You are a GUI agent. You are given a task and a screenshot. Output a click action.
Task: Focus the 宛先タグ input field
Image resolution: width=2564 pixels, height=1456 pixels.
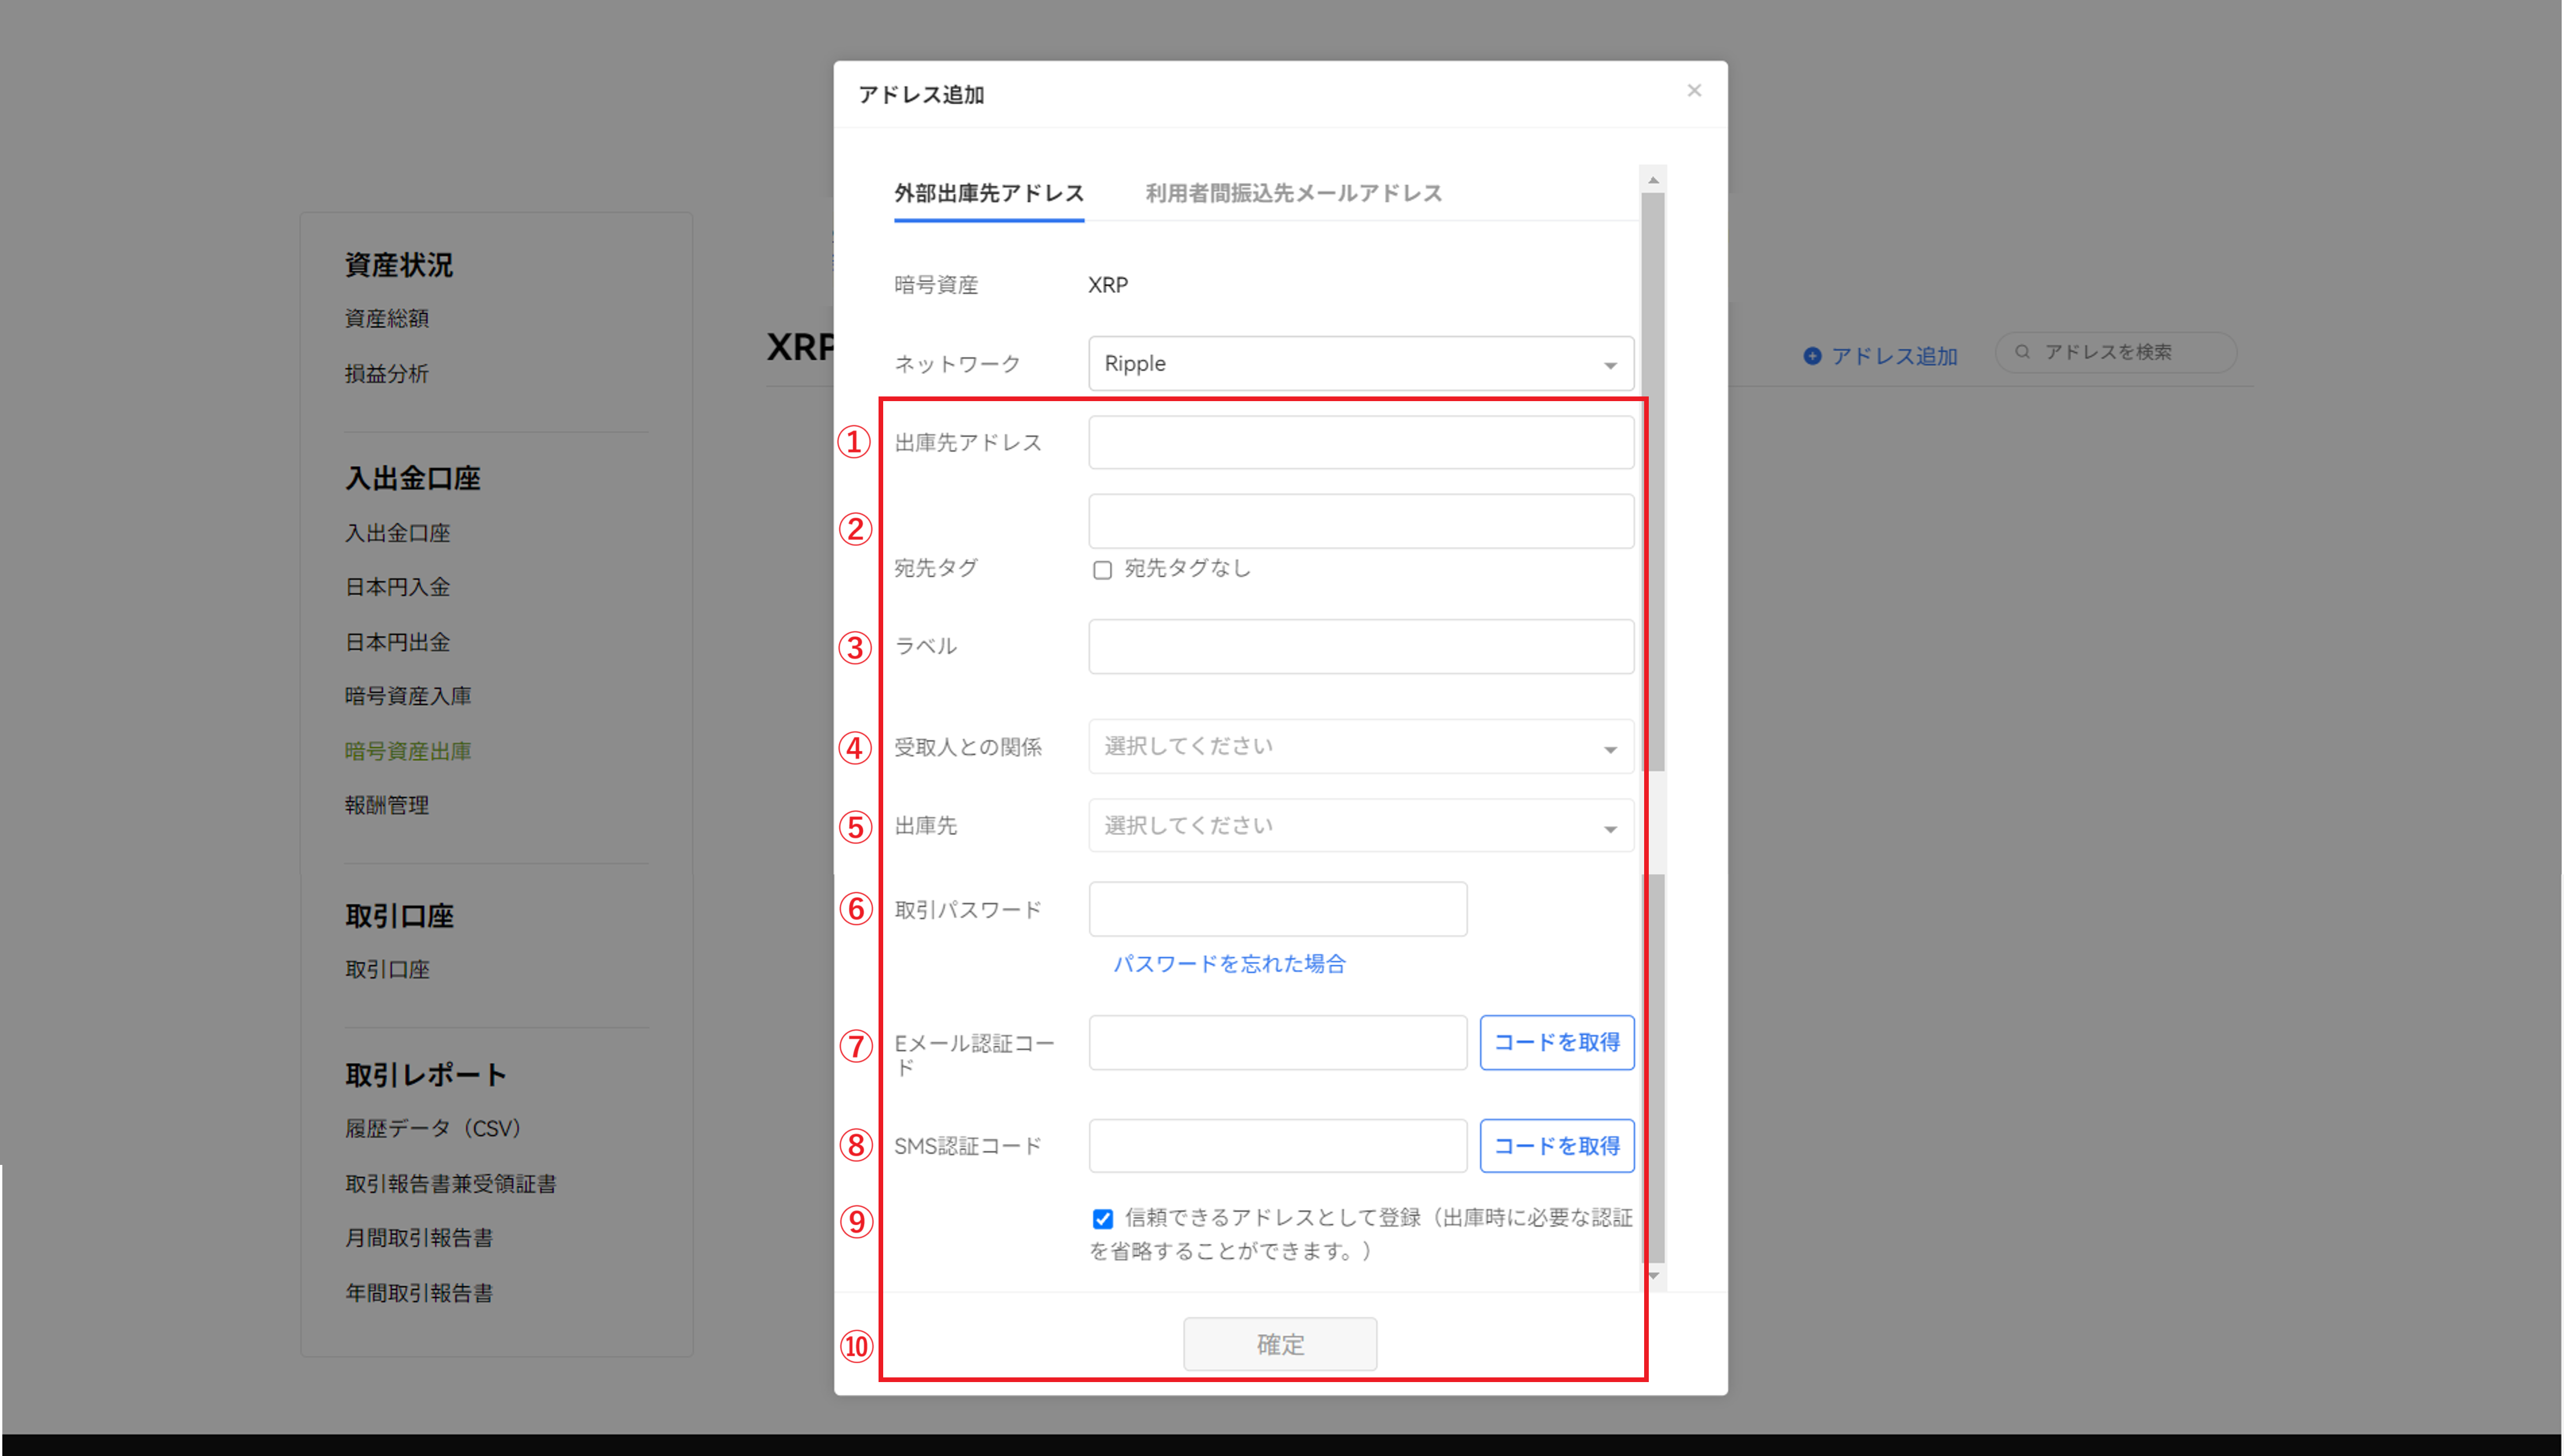1360,521
